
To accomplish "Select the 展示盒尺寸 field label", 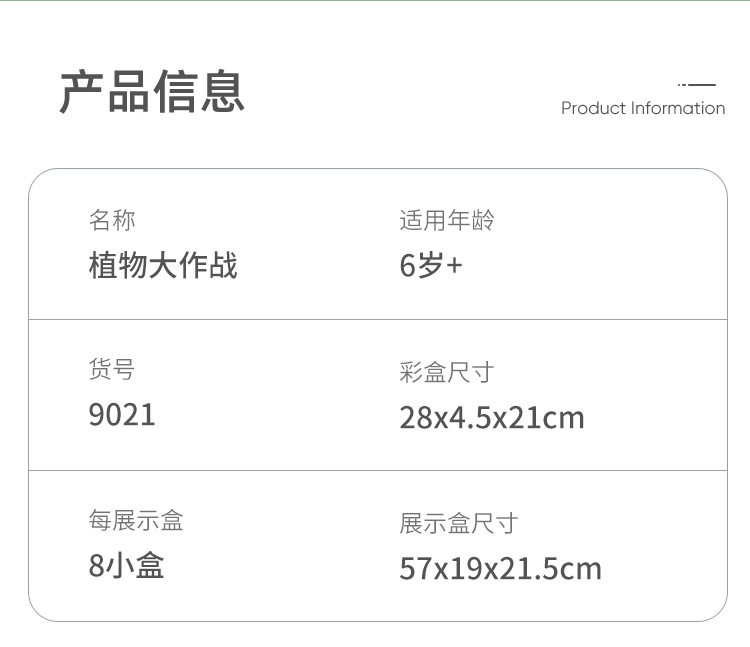I will click(x=459, y=523).
